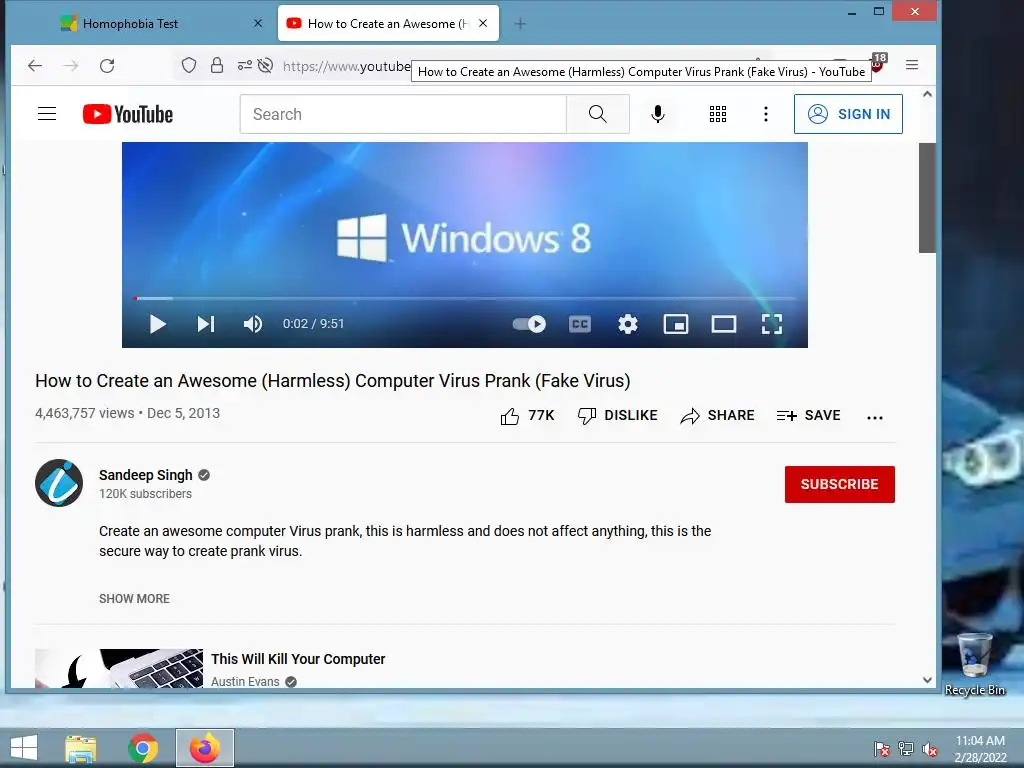Image resolution: width=1024 pixels, height=768 pixels.
Task: Switch to theater mode
Action: [x=724, y=324]
